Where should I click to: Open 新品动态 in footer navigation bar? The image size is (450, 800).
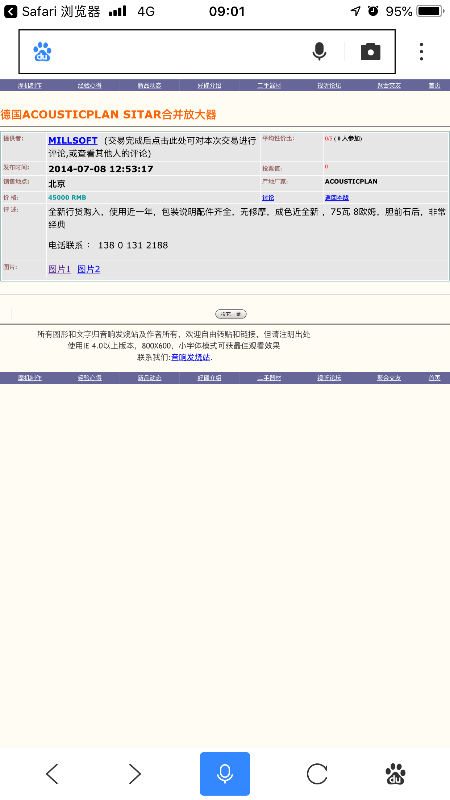pyautogui.click(x=149, y=378)
